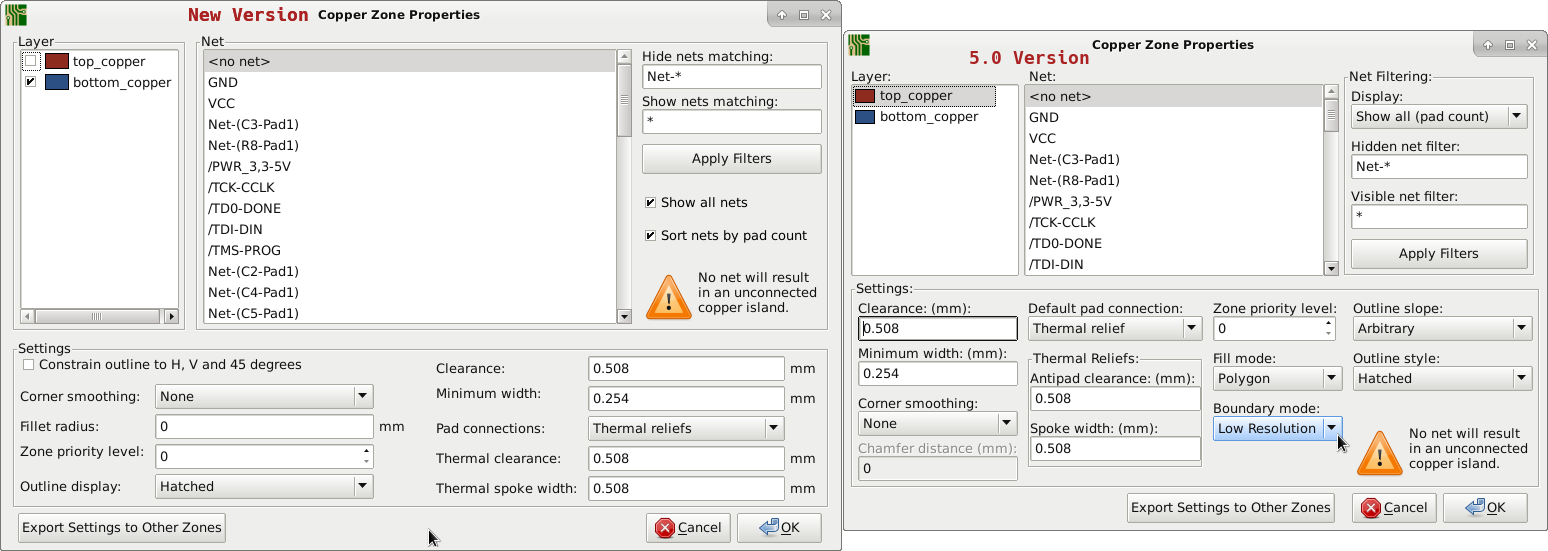1548x551 pixels.
Task: Click red Cancel icon in New Version dialog
Action: [x=665, y=528]
